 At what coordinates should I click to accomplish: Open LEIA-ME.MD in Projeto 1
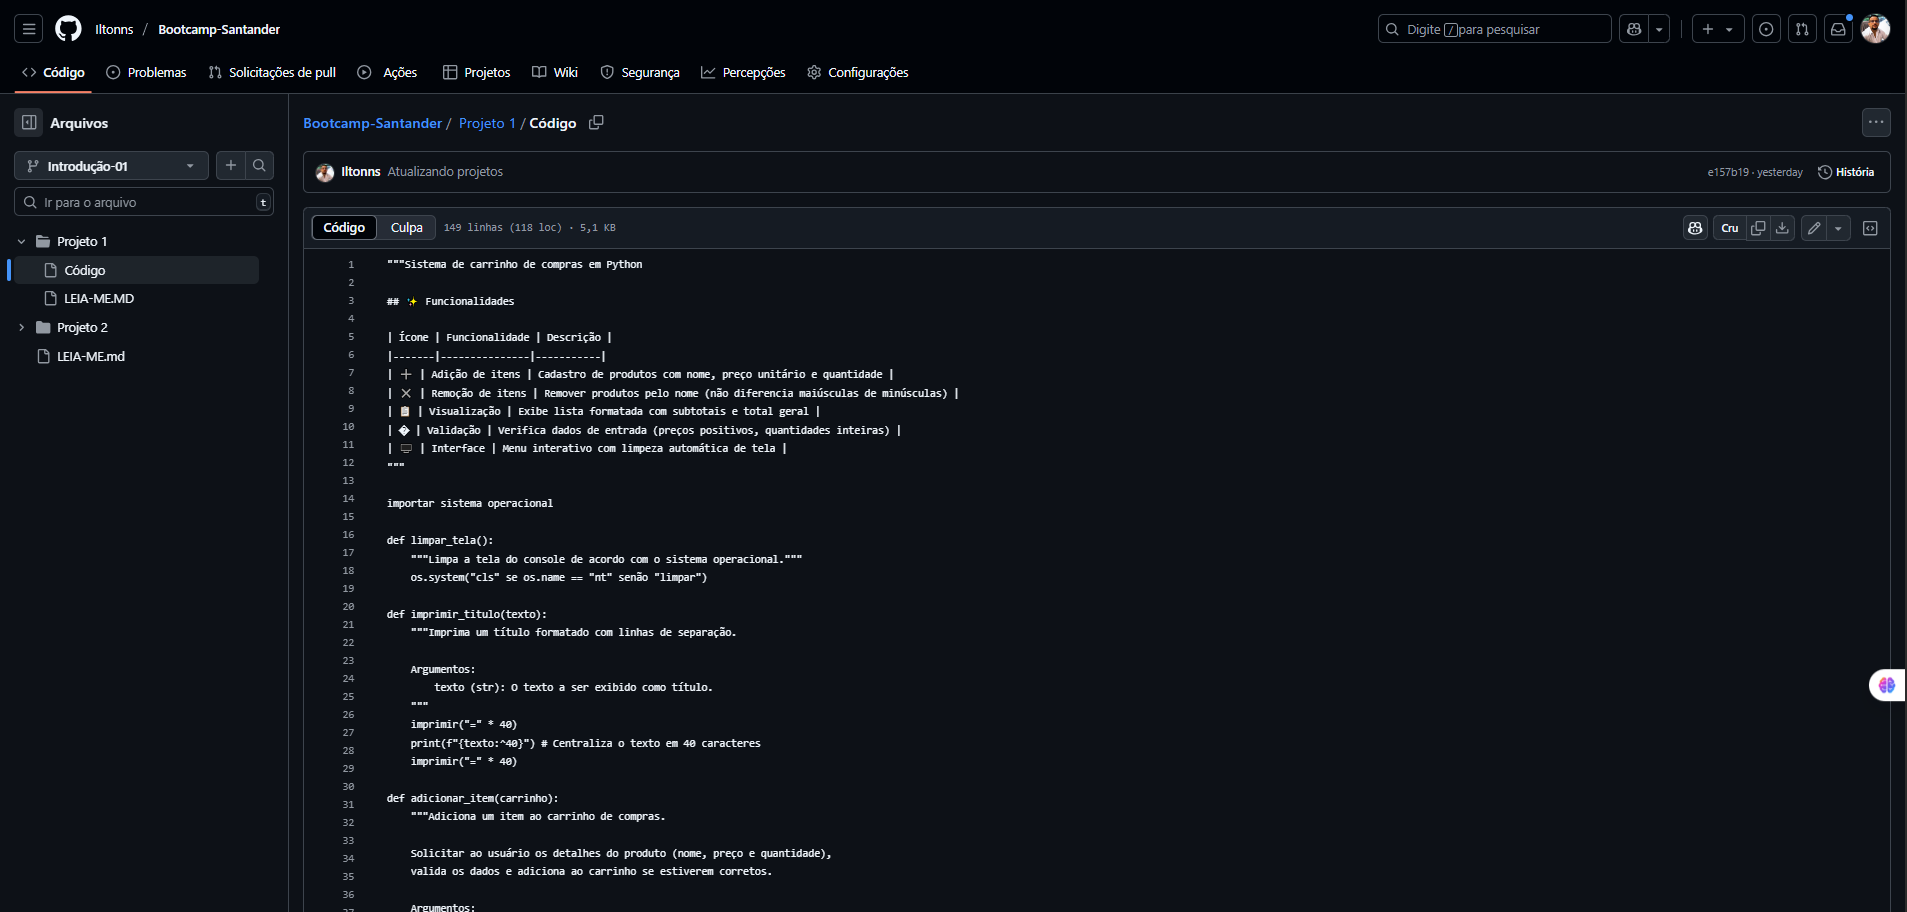coord(99,299)
